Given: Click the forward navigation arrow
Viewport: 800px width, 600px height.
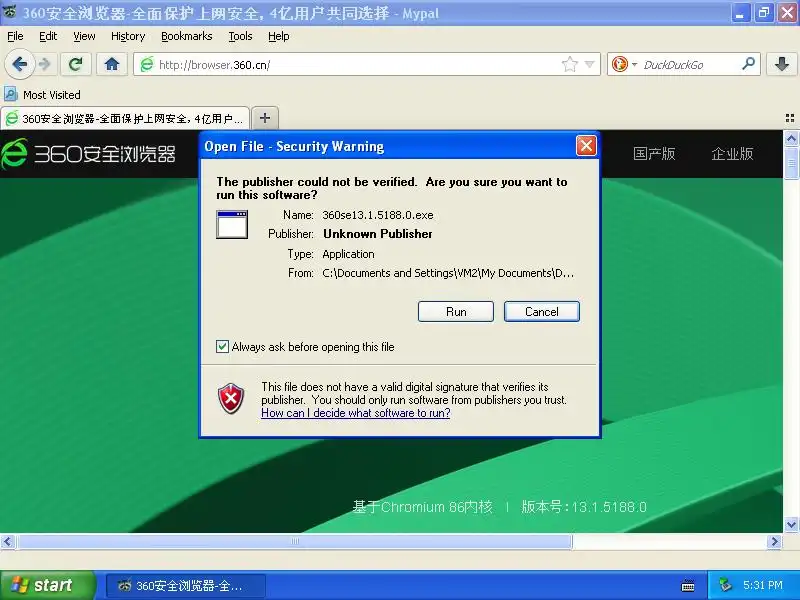Looking at the screenshot, I should [x=45, y=65].
